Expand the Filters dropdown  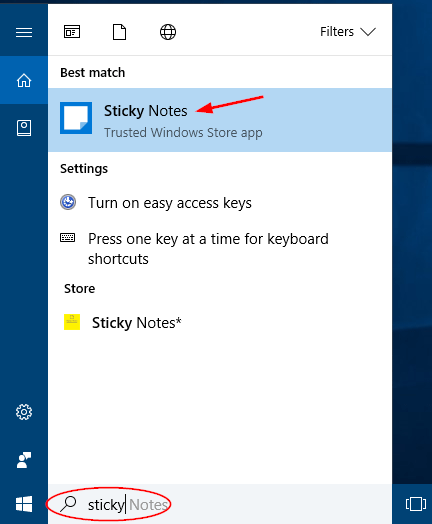coord(348,32)
